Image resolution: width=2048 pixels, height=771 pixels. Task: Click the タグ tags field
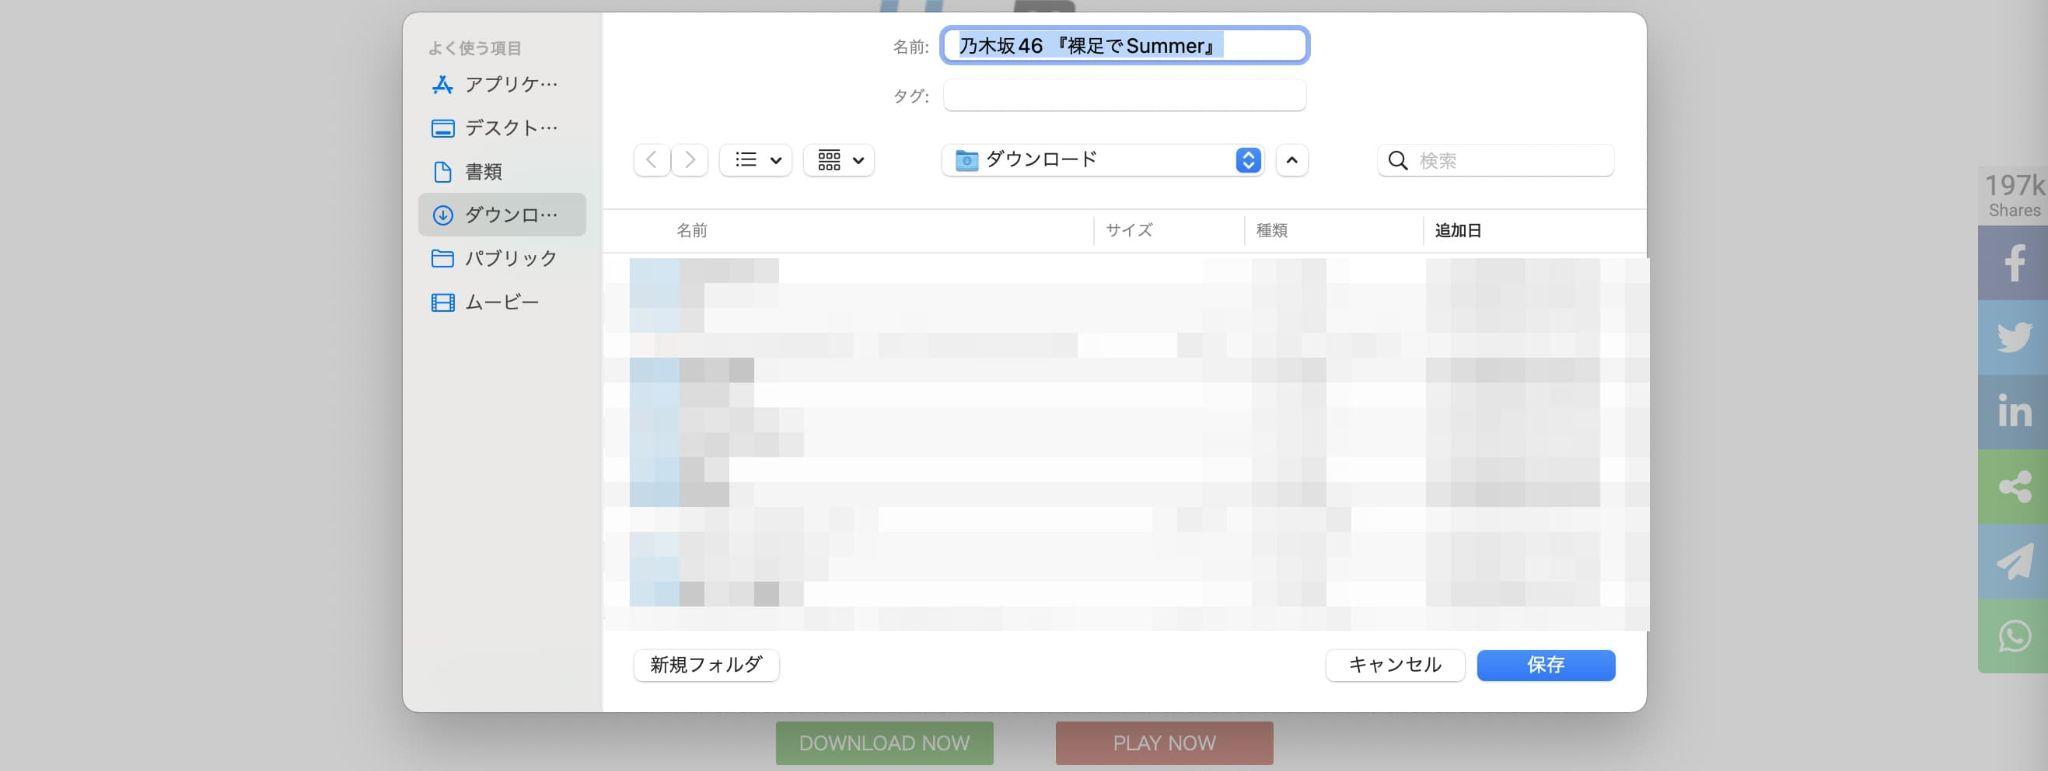pos(1125,96)
